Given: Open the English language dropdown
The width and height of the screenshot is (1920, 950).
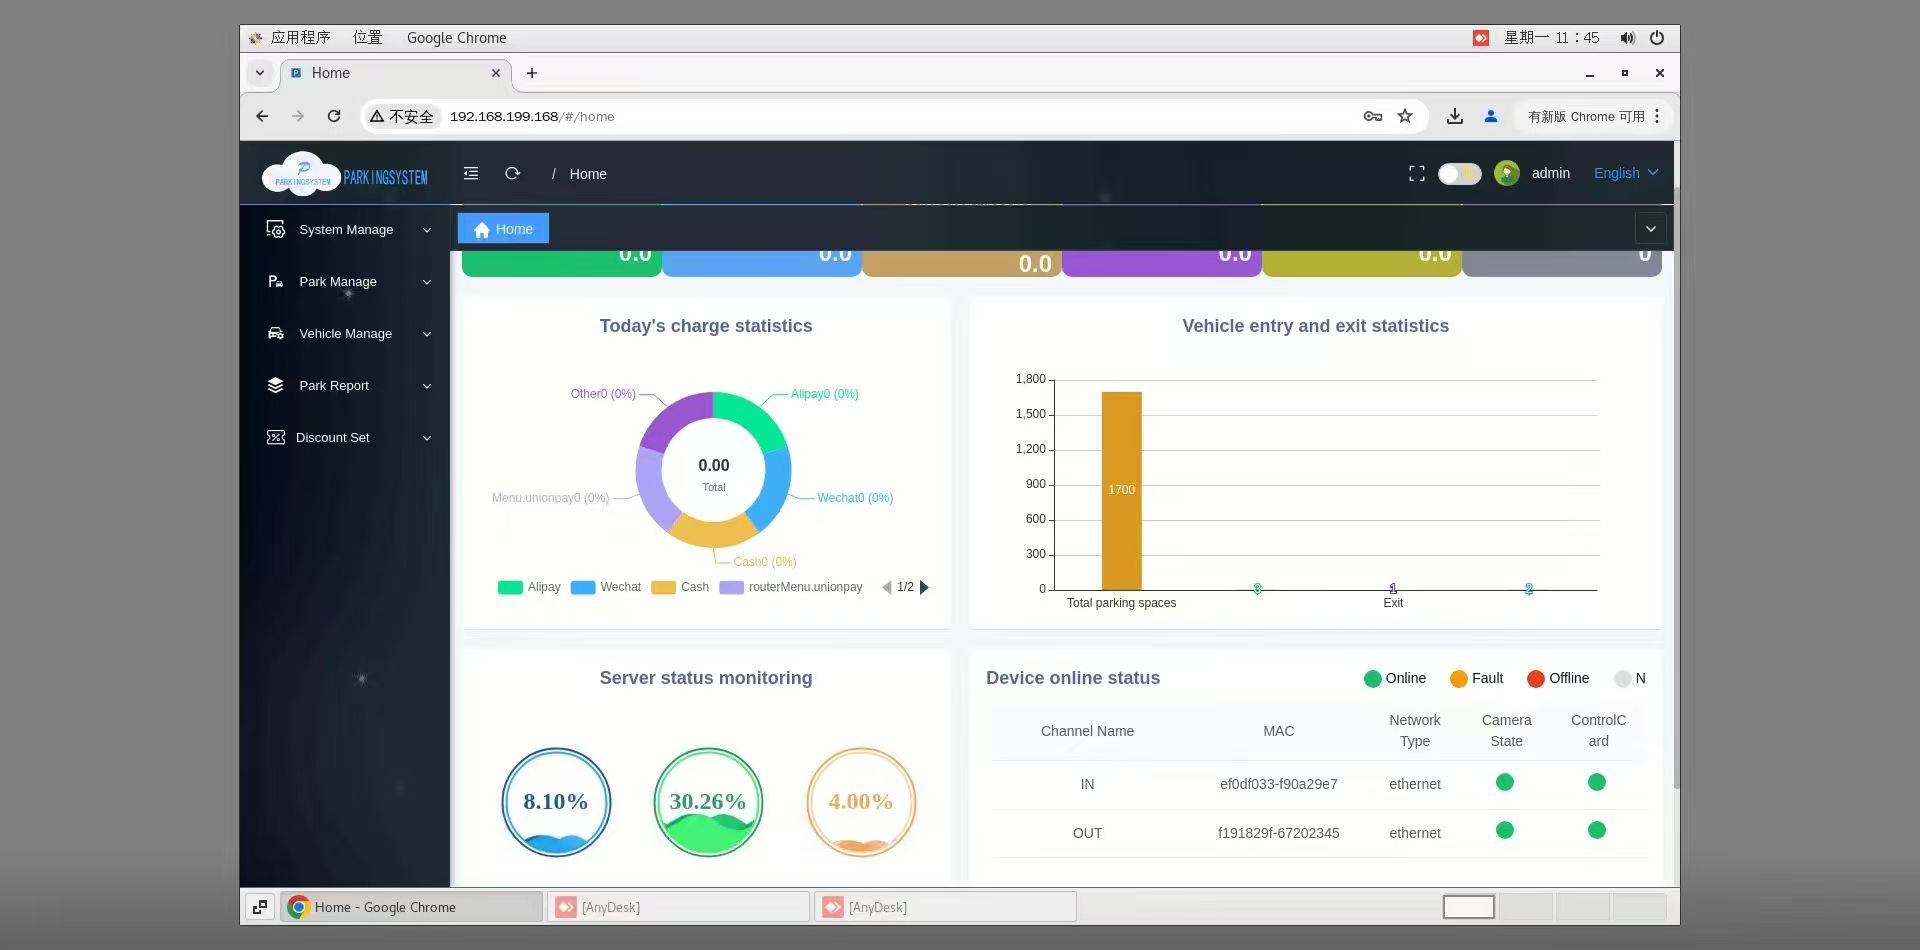Looking at the screenshot, I should (1626, 173).
